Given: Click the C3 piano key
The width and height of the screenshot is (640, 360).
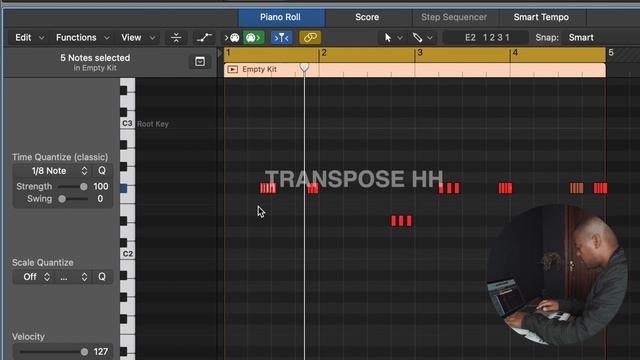Looking at the screenshot, I should [x=127, y=123].
